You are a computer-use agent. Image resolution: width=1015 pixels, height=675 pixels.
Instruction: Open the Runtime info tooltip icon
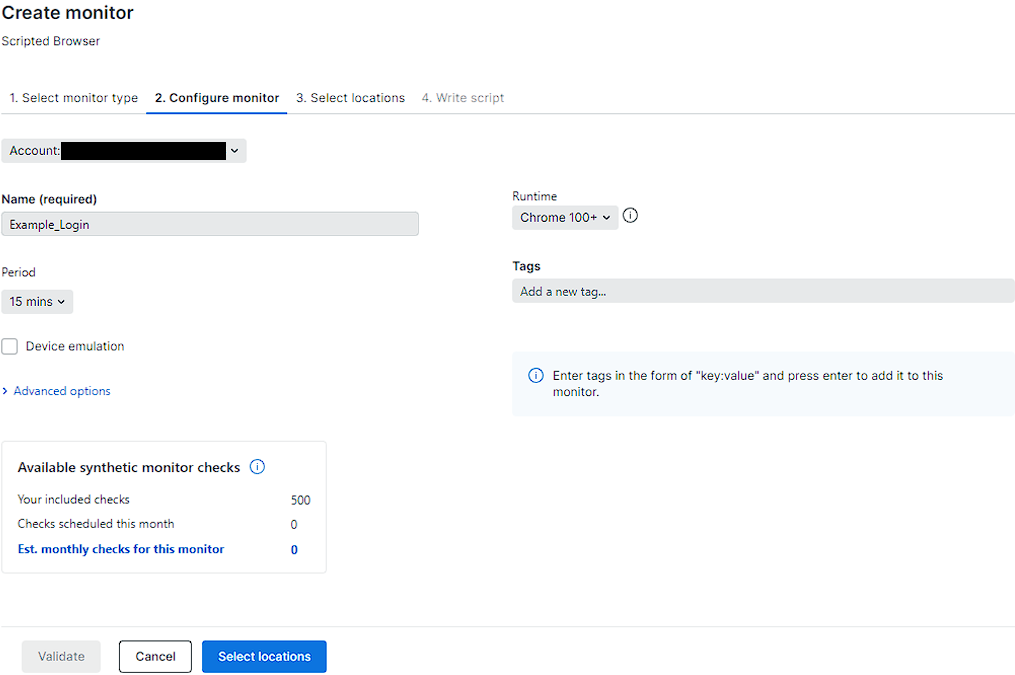coord(630,215)
